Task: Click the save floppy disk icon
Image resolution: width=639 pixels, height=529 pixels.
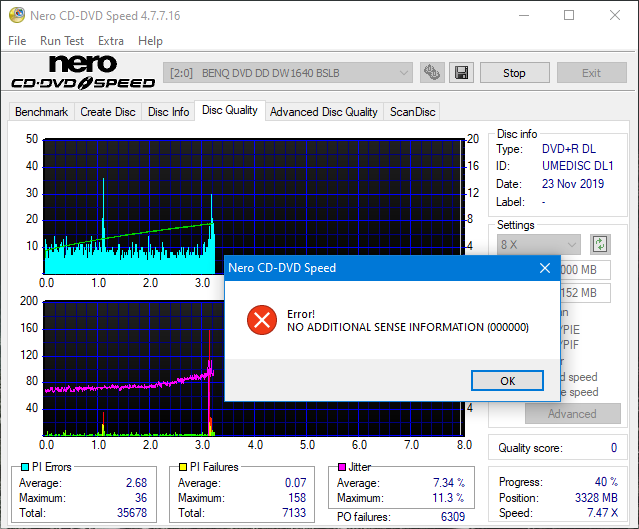Action: pos(461,73)
